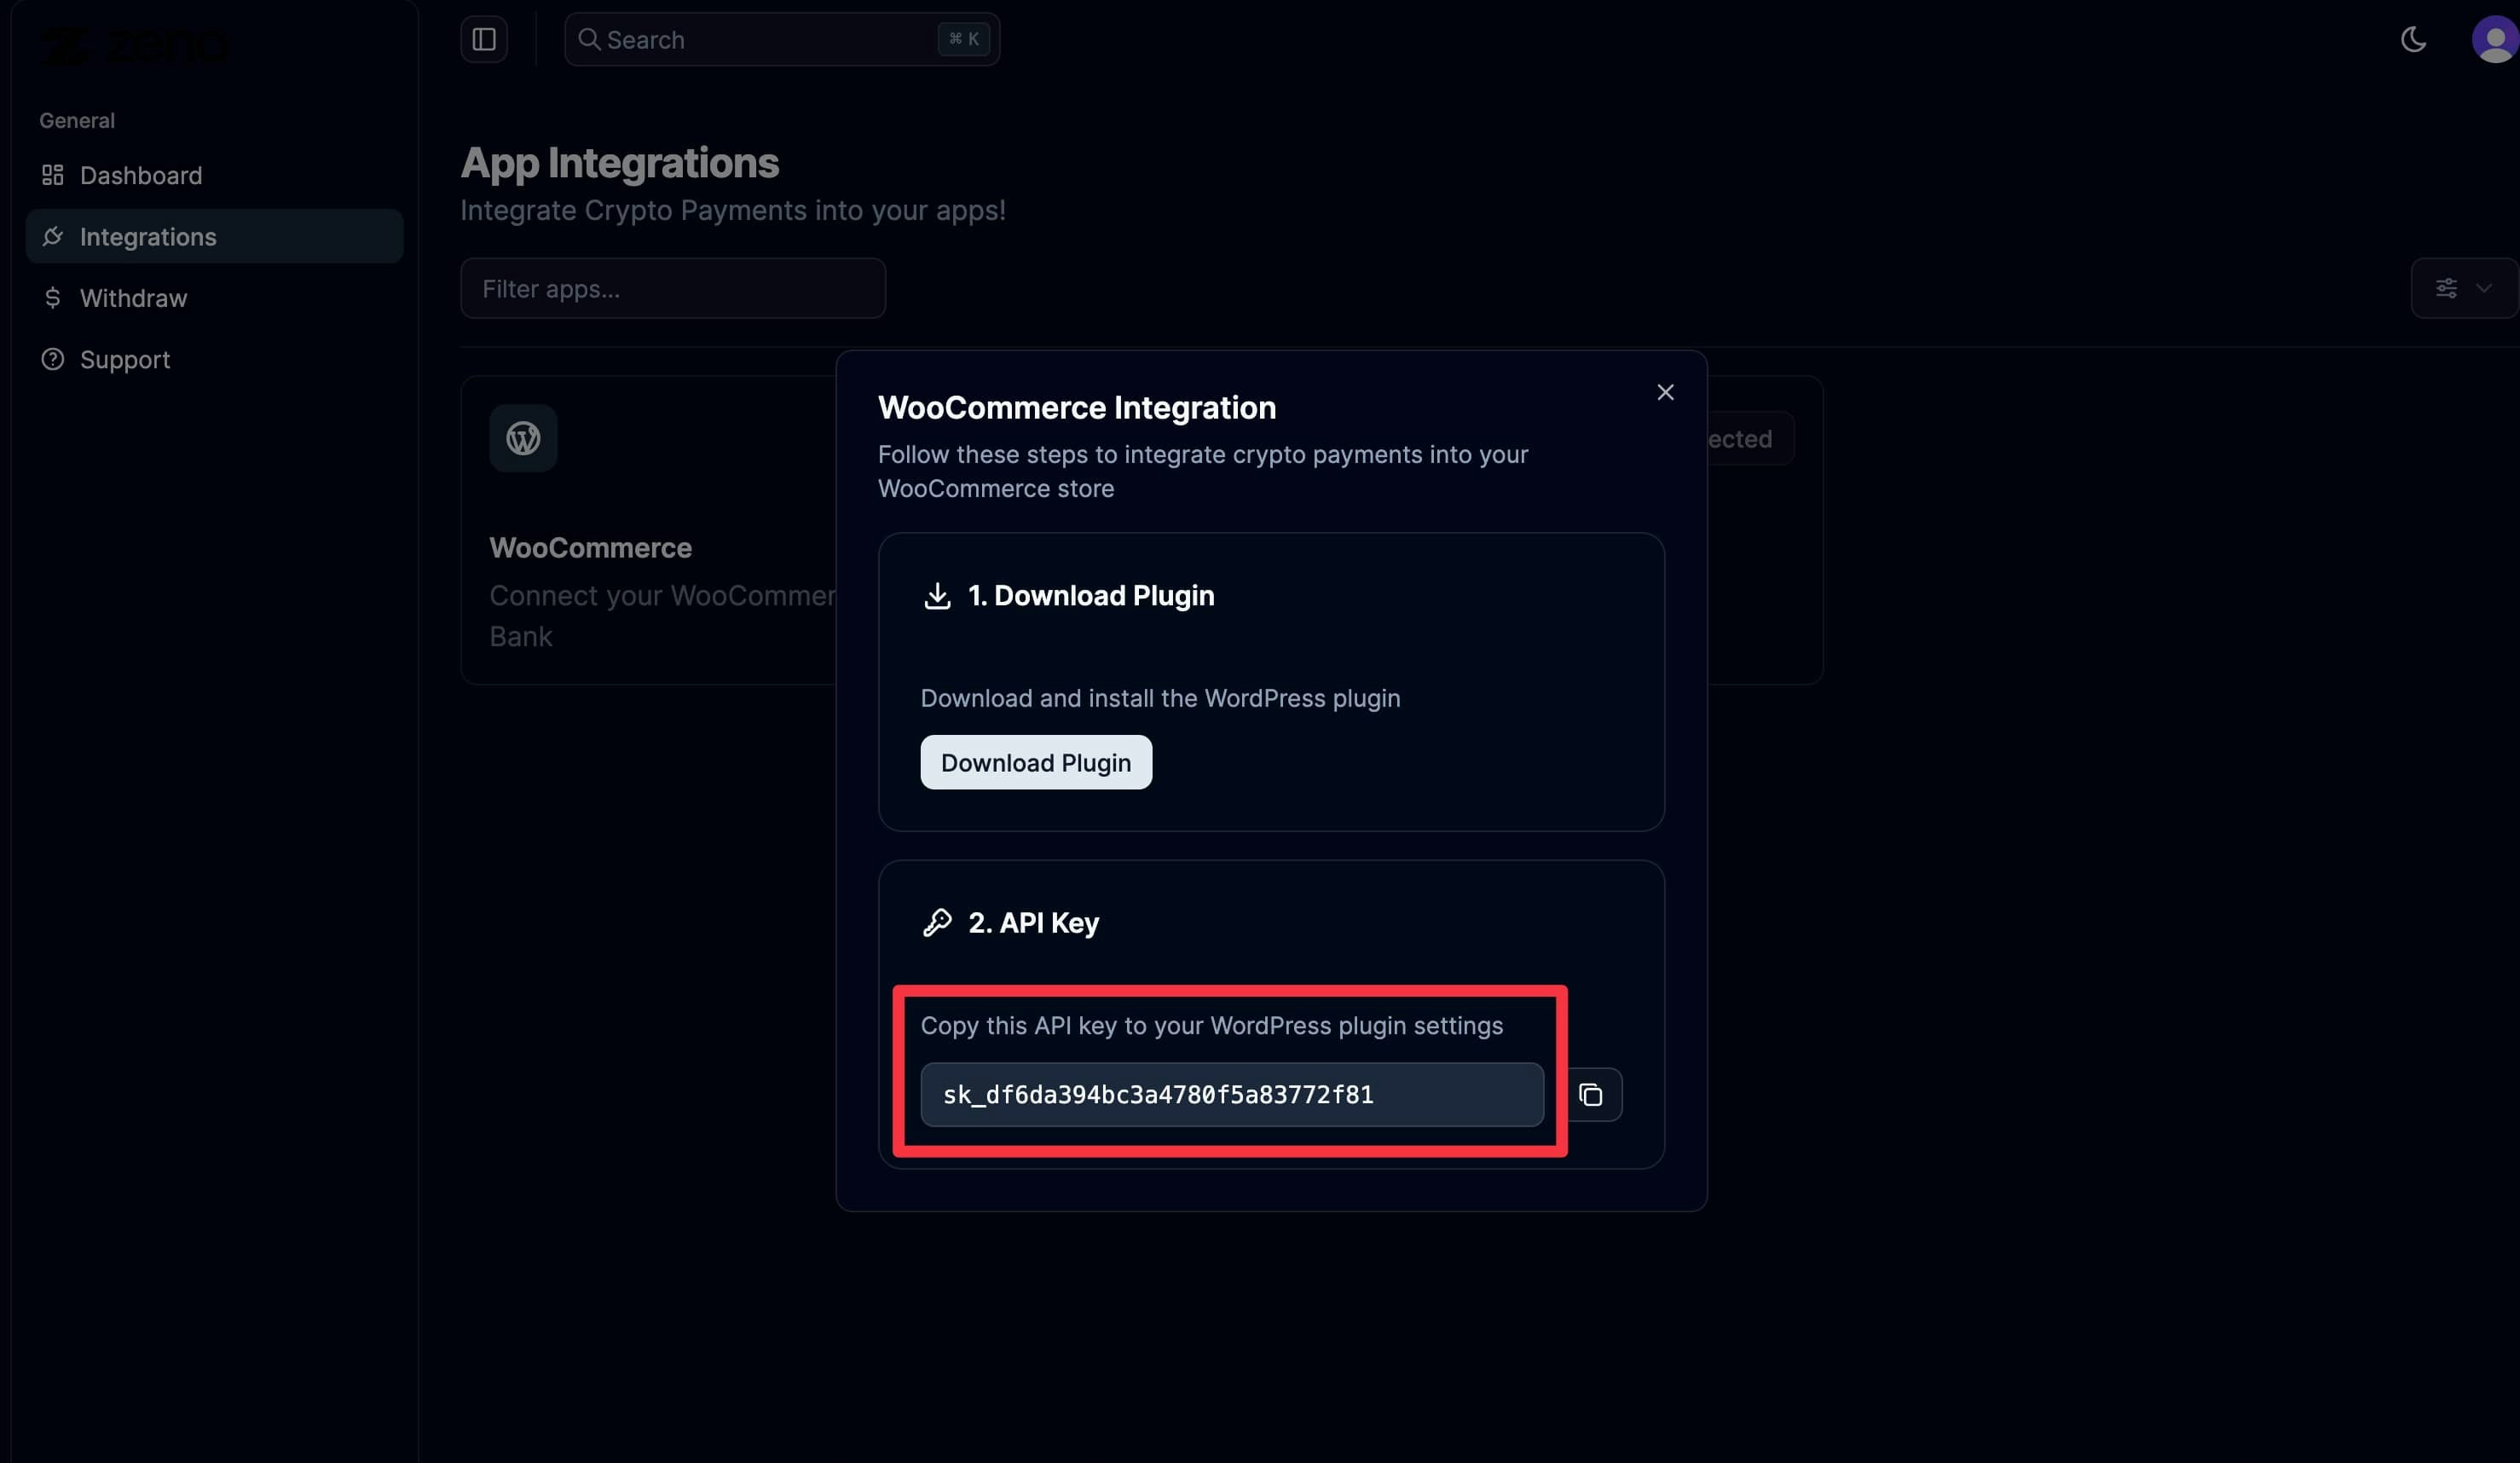
Task: Open the sort options chevron dropdown
Action: pos(2483,289)
